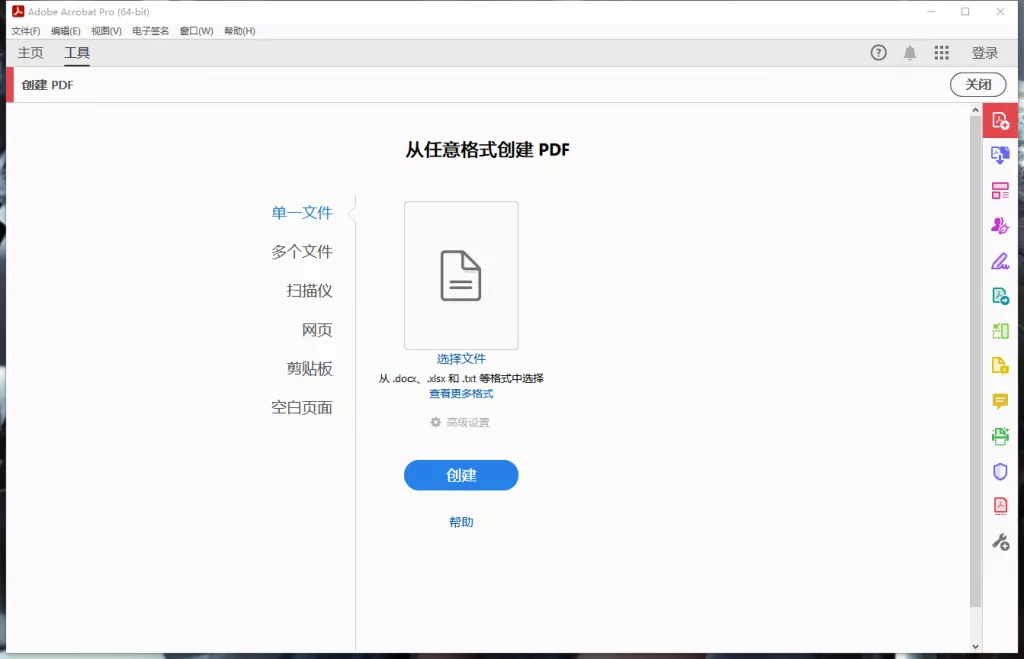Open the help question mark icon
Image resolution: width=1024 pixels, height=659 pixels.
pos(878,53)
